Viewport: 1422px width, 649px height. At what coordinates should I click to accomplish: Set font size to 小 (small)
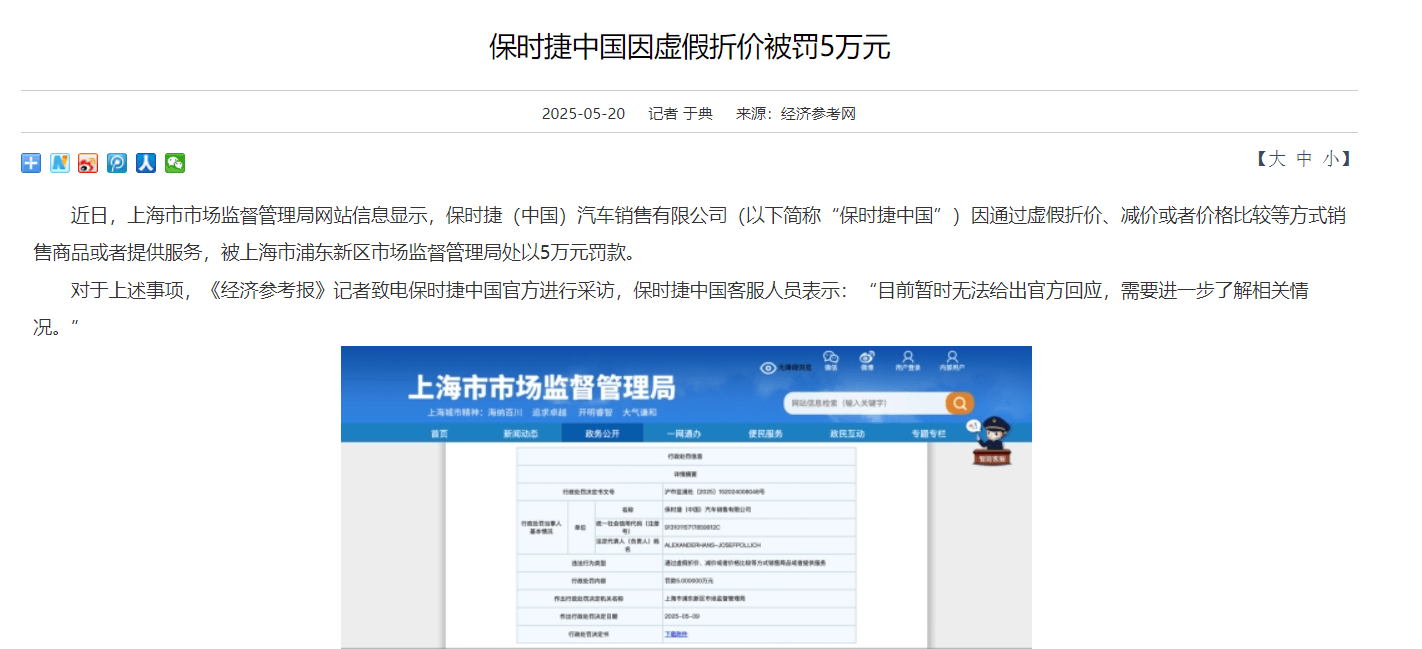pos(1331,159)
